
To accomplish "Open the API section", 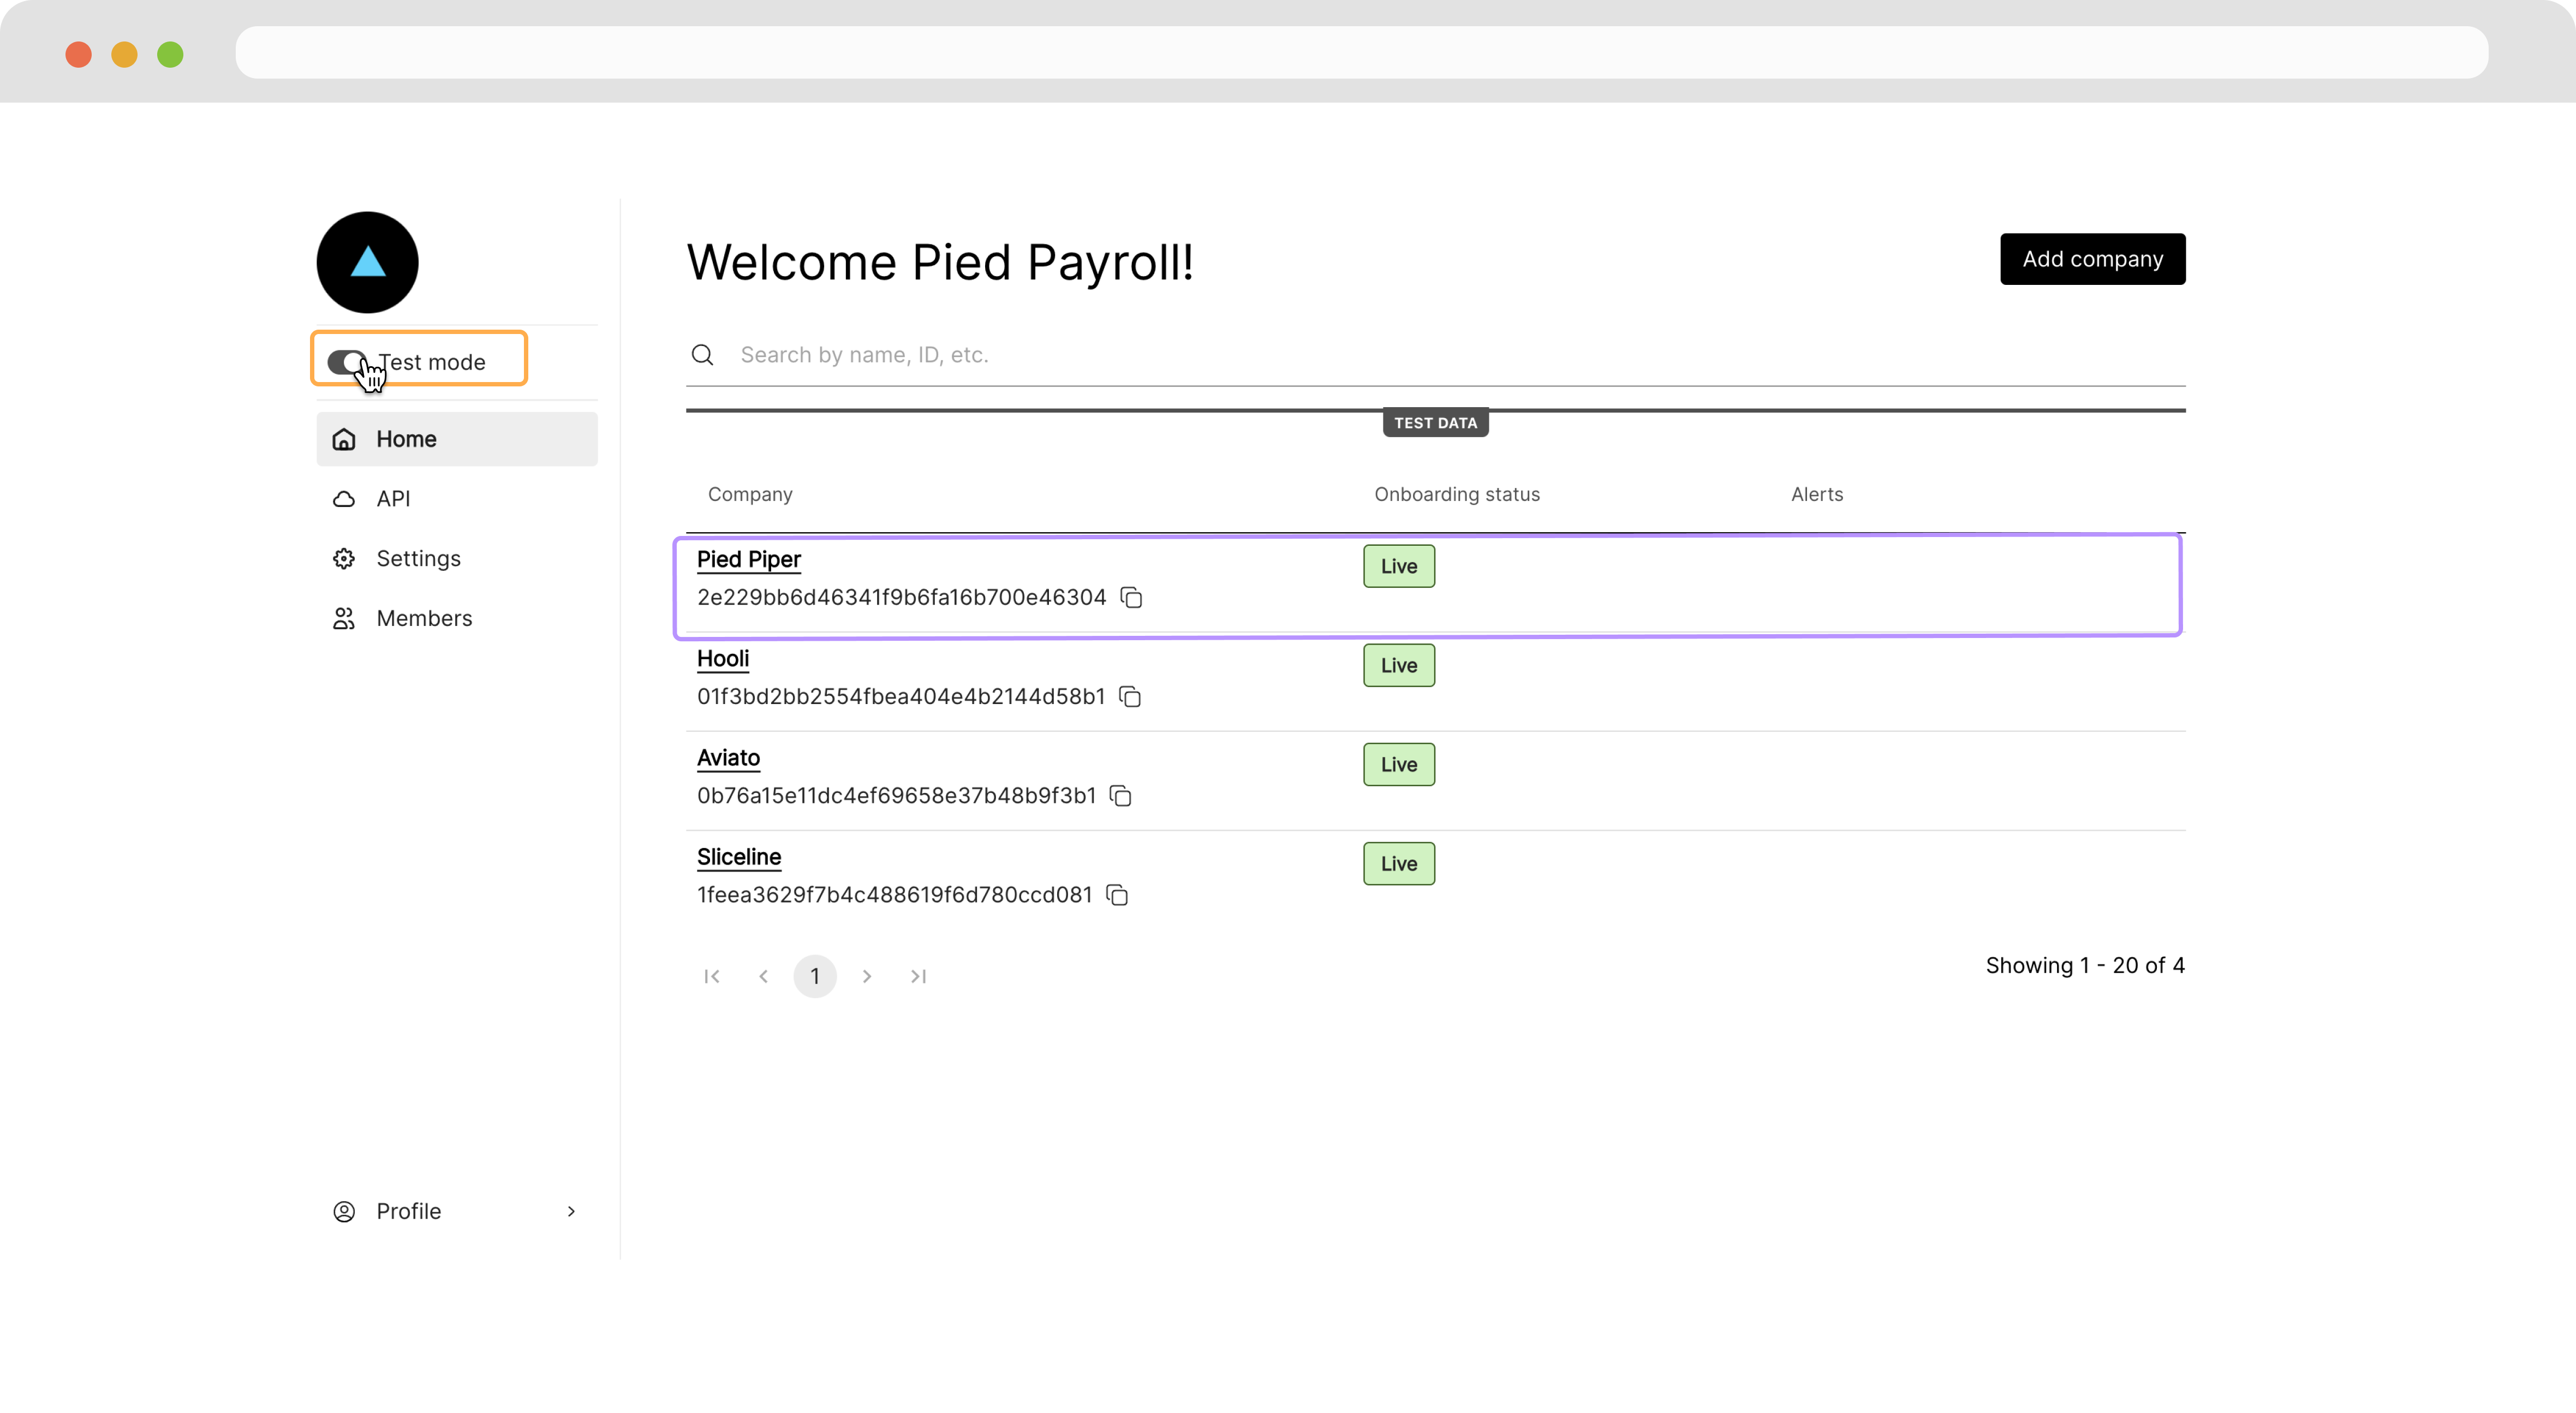I will coord(393,498).
